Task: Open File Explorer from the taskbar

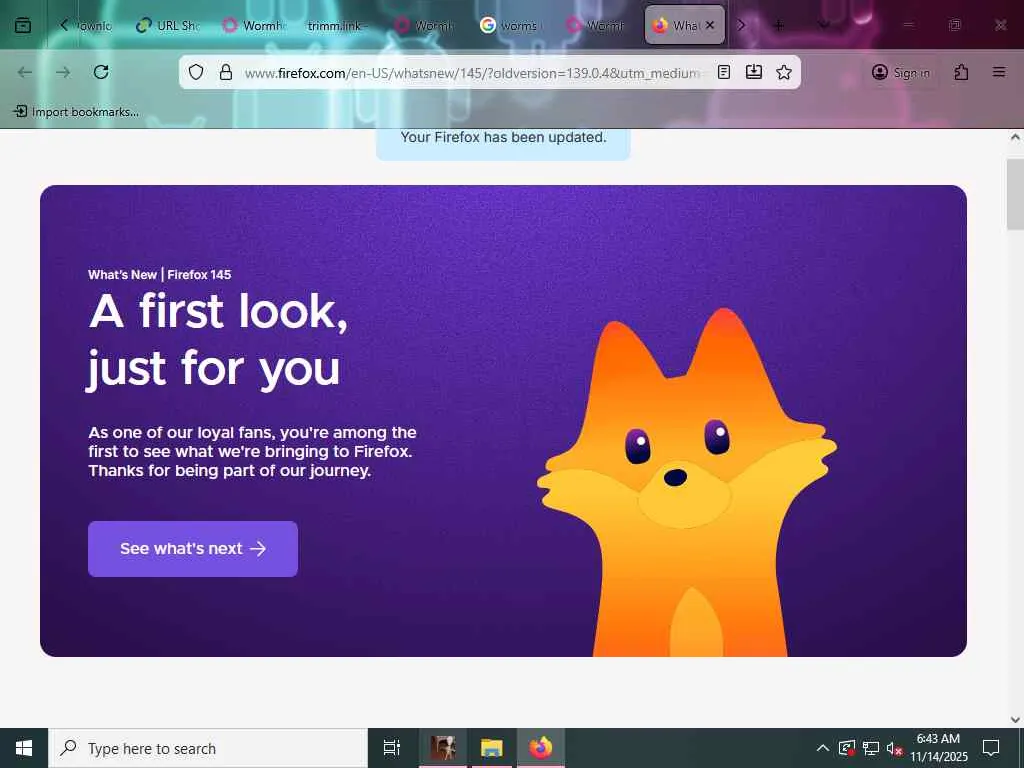Action: (x=492, y=748)
